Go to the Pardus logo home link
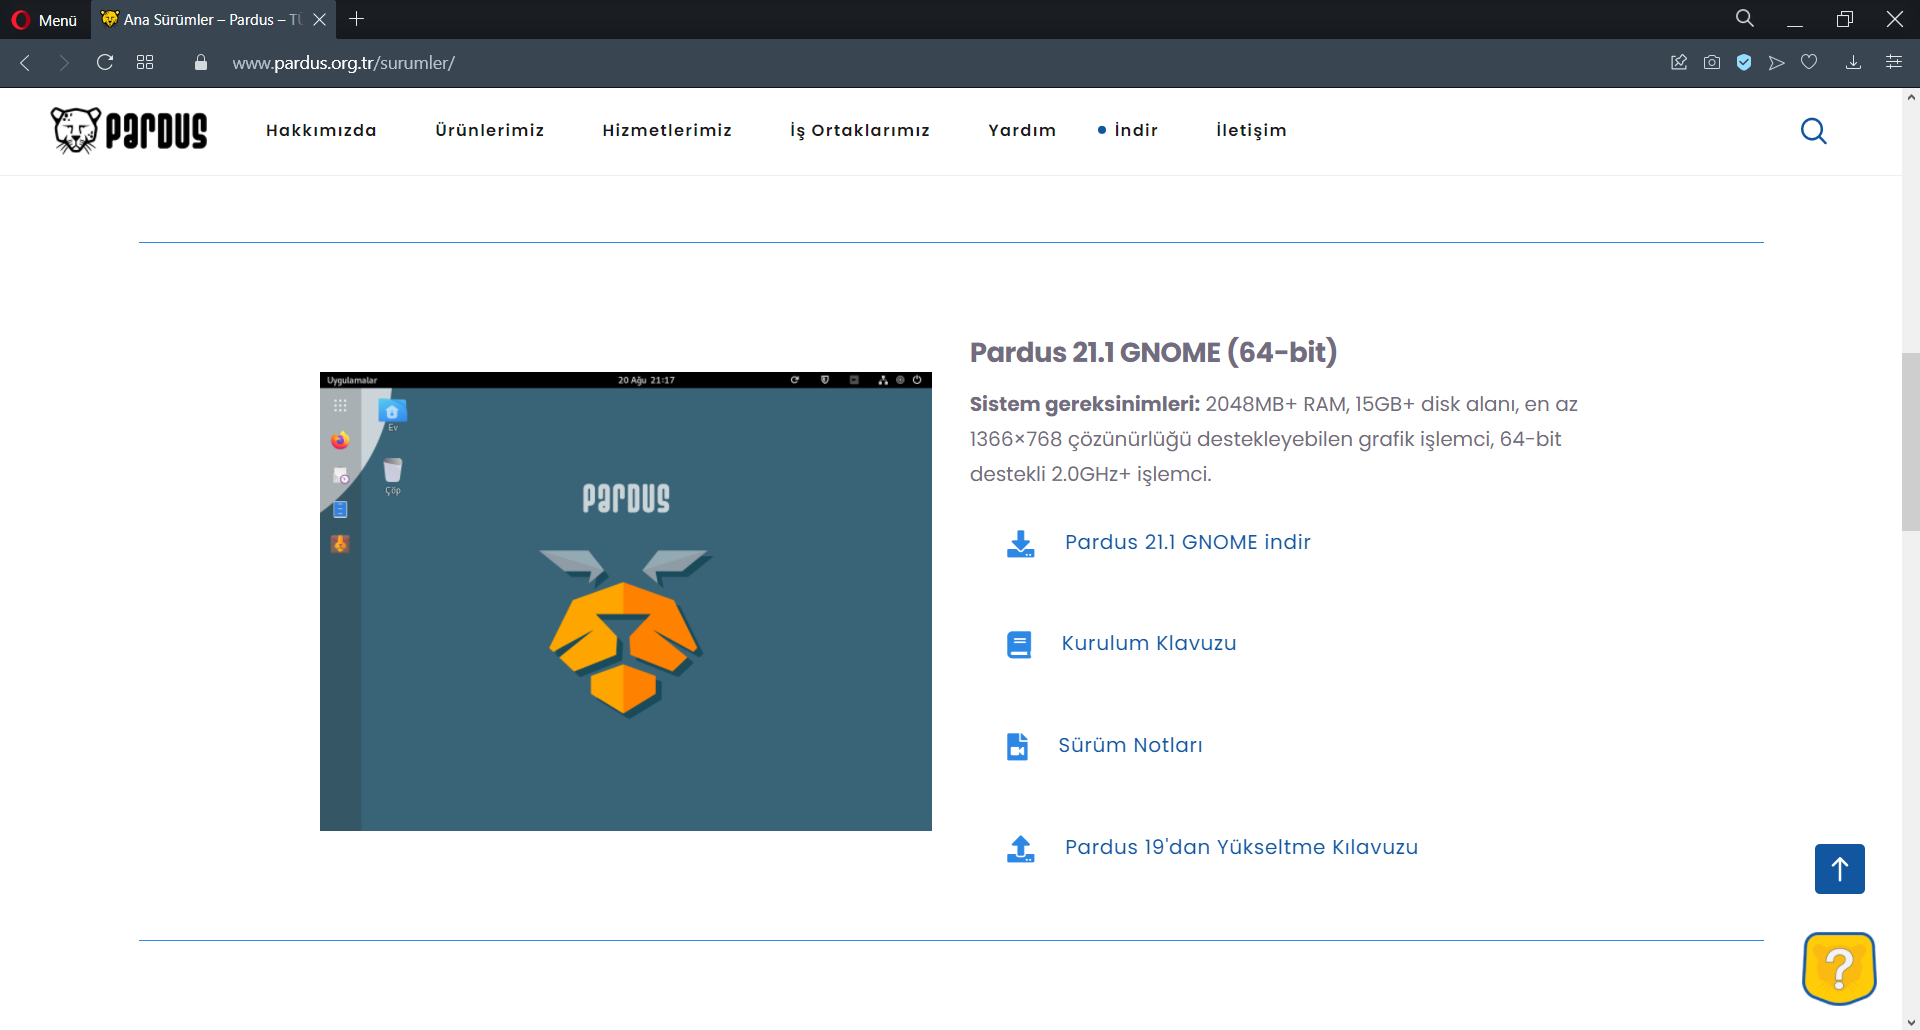 [129, 130]
